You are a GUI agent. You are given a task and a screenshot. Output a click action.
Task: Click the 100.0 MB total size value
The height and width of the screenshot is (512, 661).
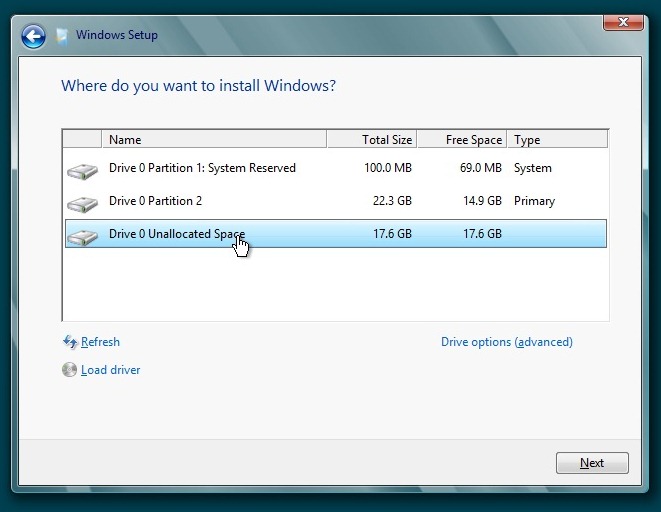pyautogui.click(x=388, y=168)
